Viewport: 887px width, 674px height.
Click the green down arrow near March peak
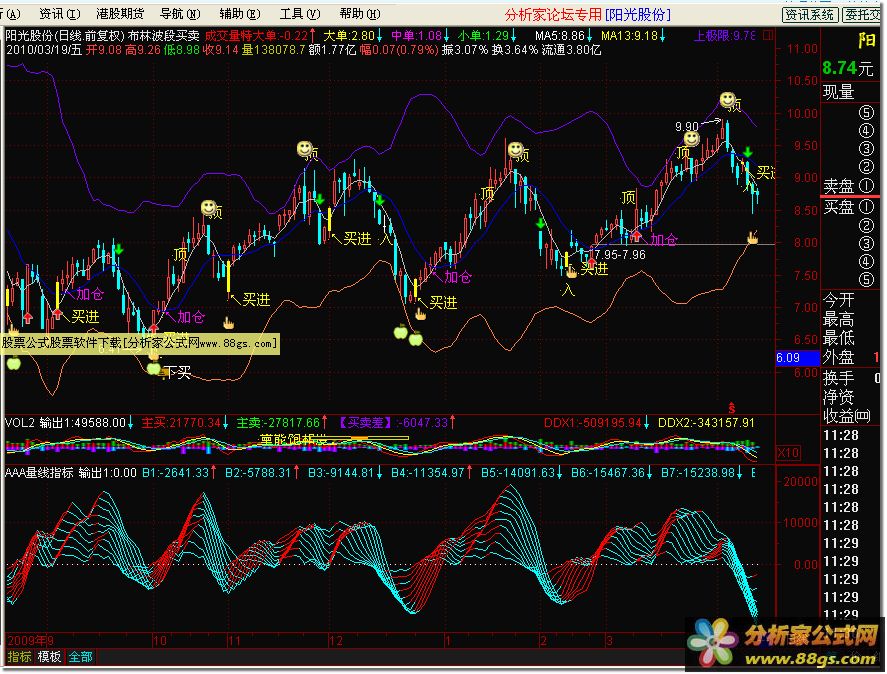(x=748, y=152)
